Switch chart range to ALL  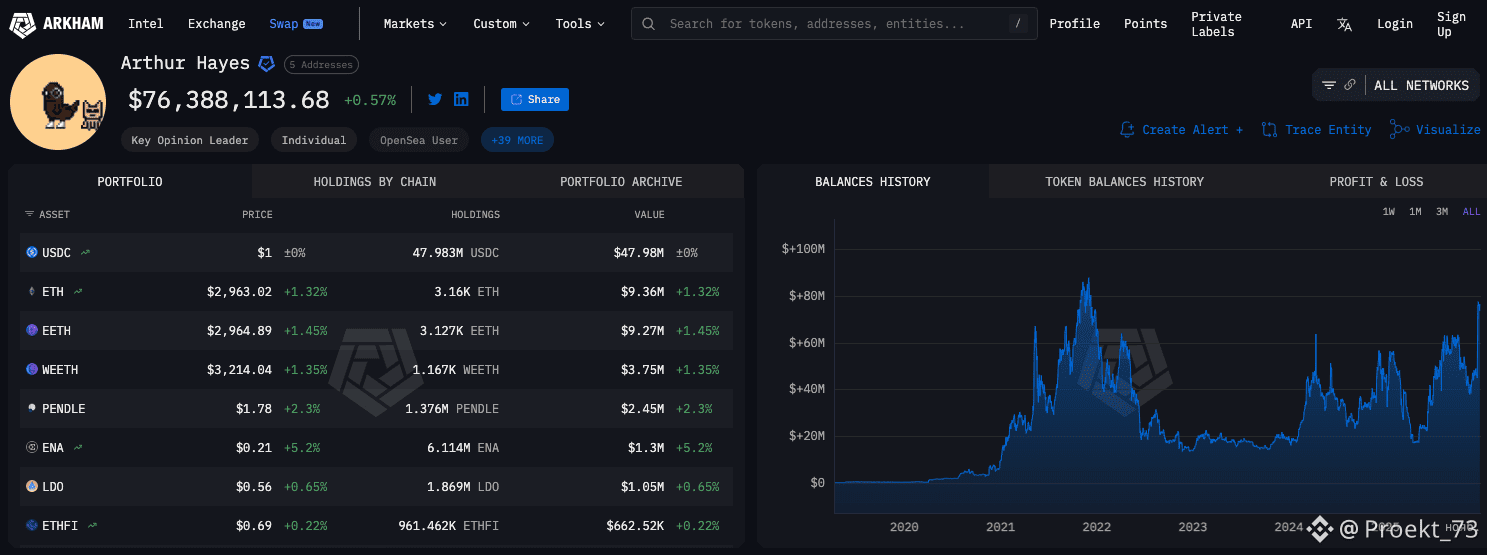point(1471,212)
